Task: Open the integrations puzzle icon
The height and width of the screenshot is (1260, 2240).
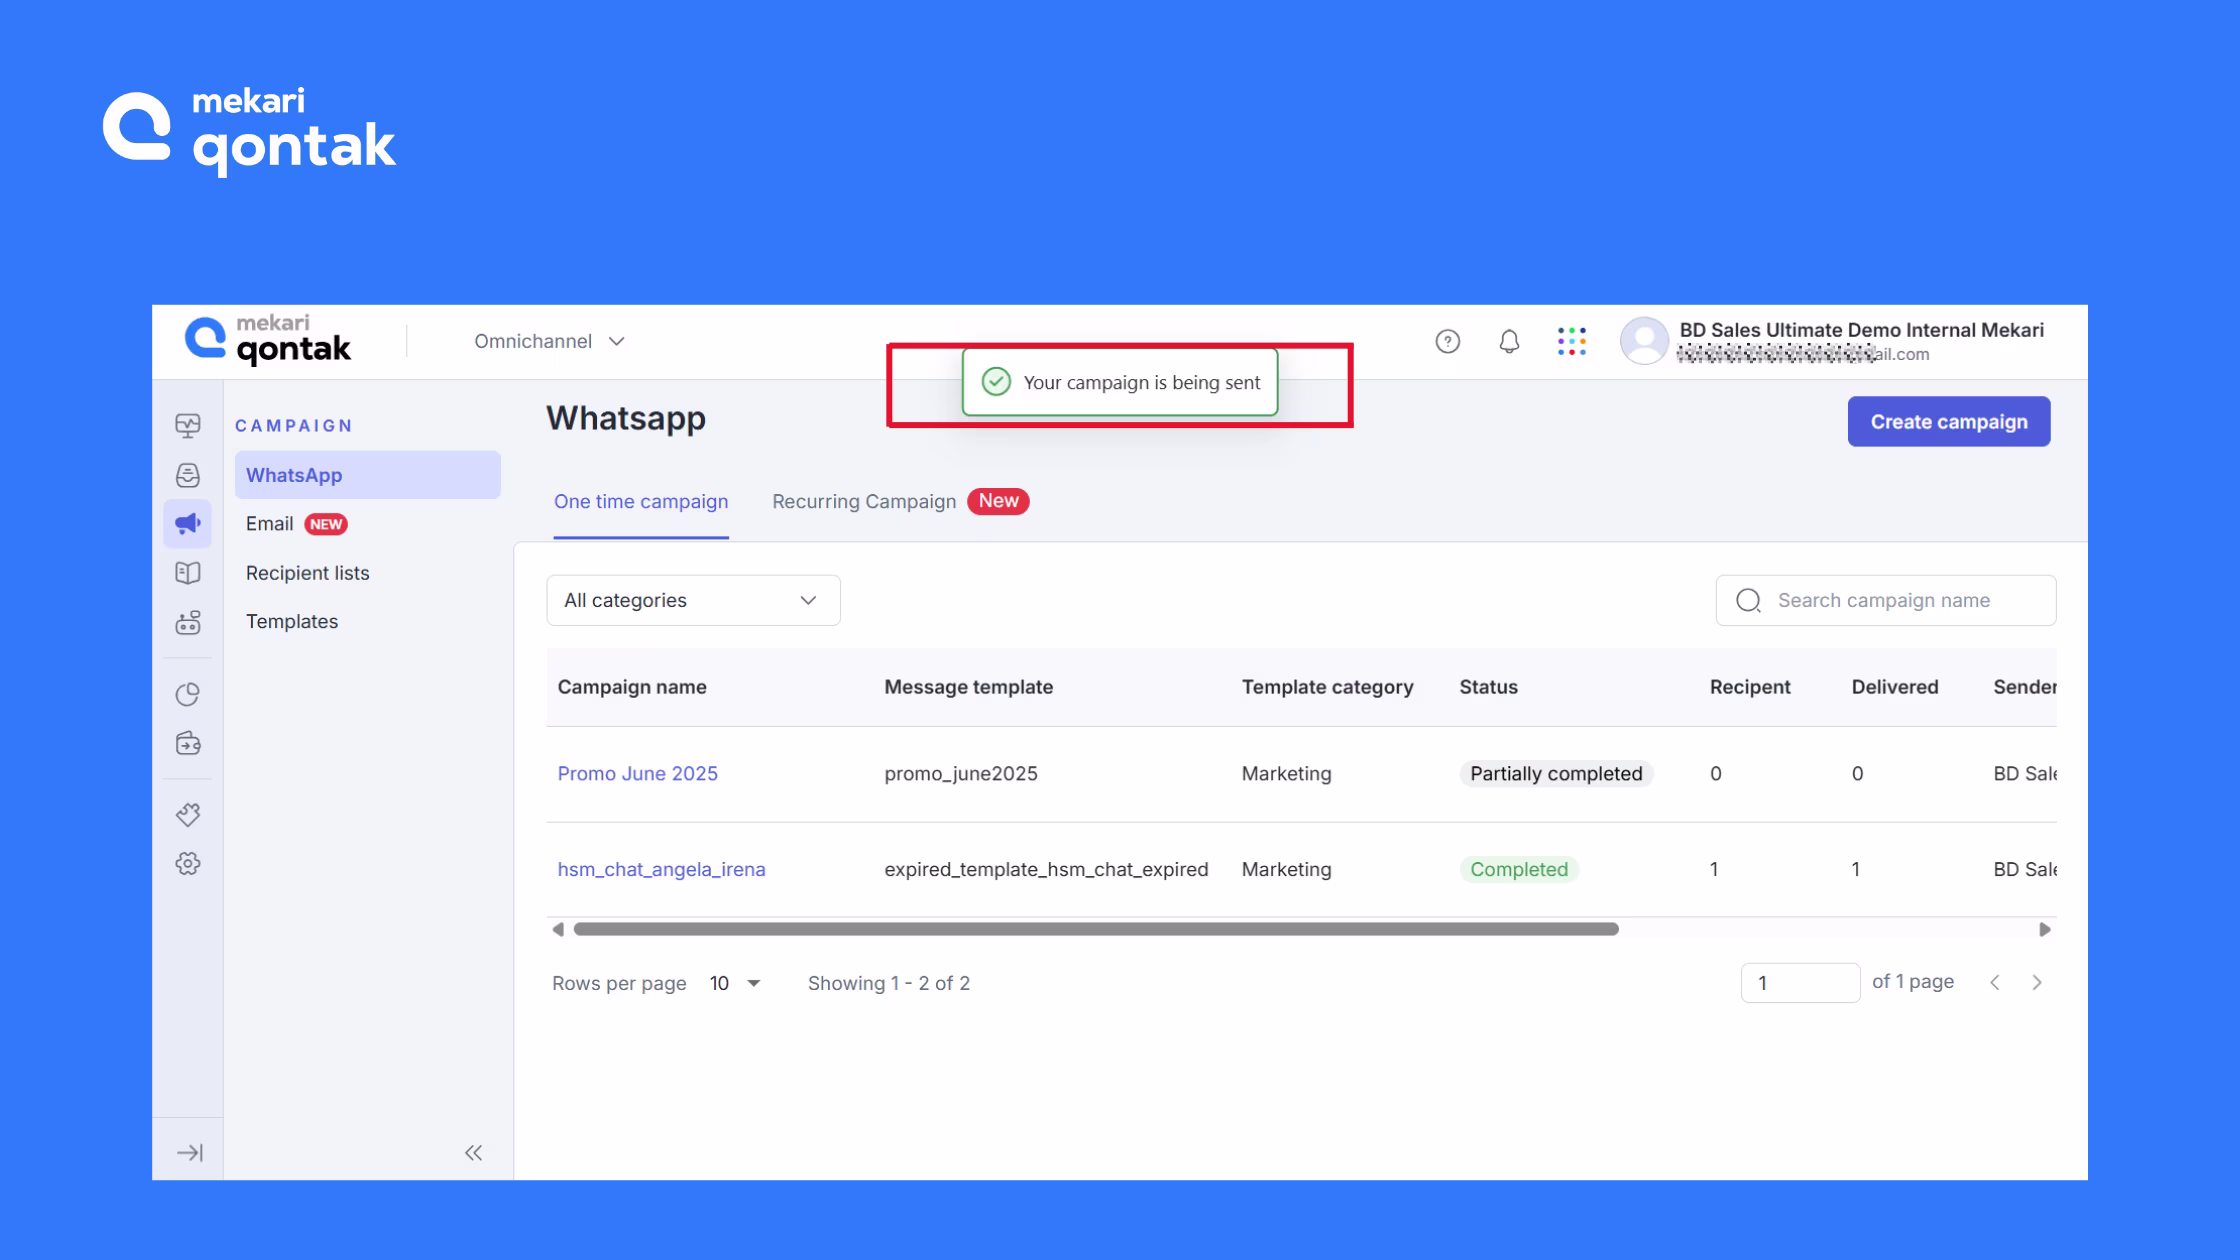Action: (x=188, y=814)
